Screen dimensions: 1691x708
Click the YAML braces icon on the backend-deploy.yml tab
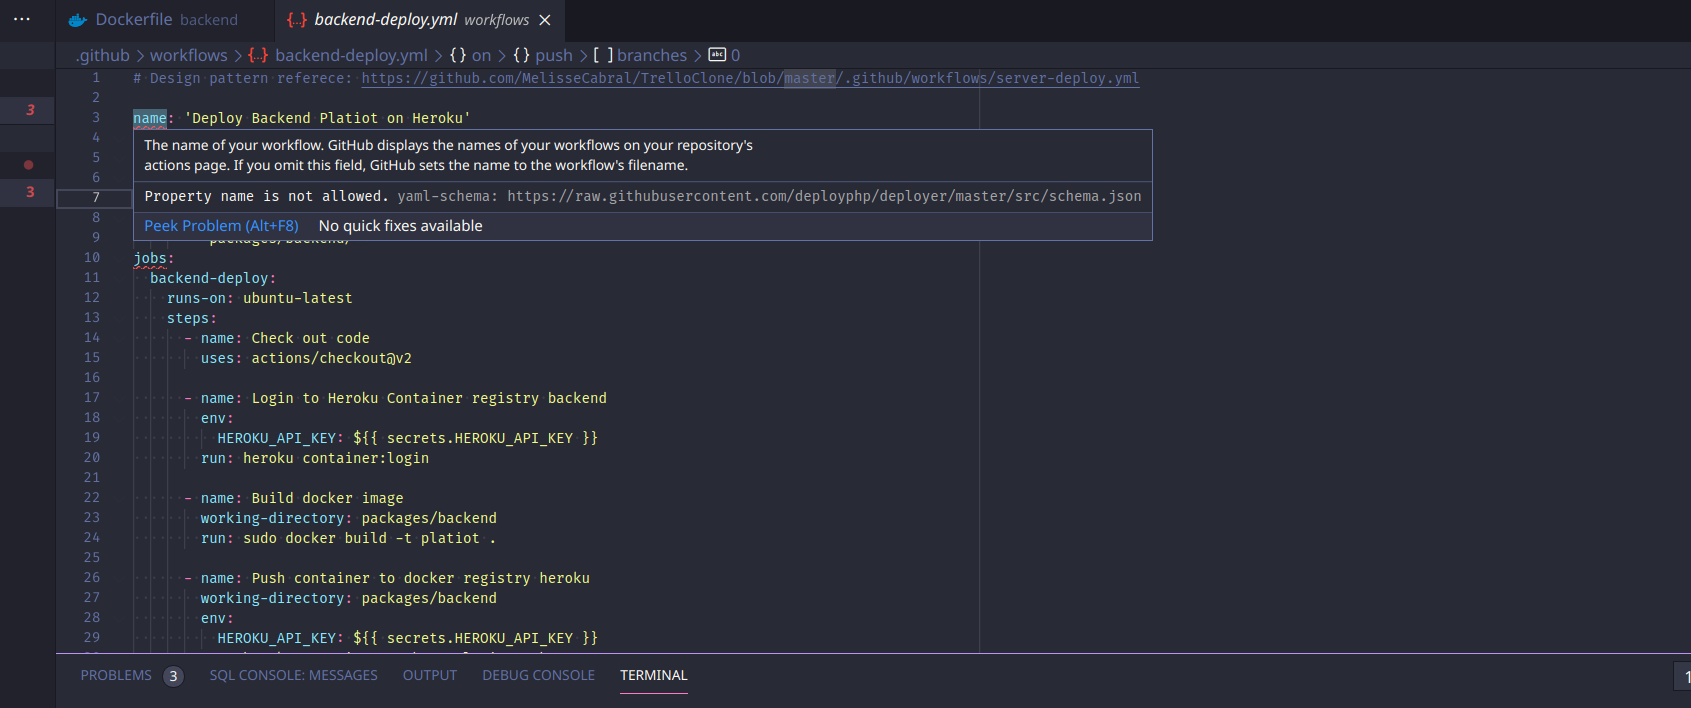(297, 20)
